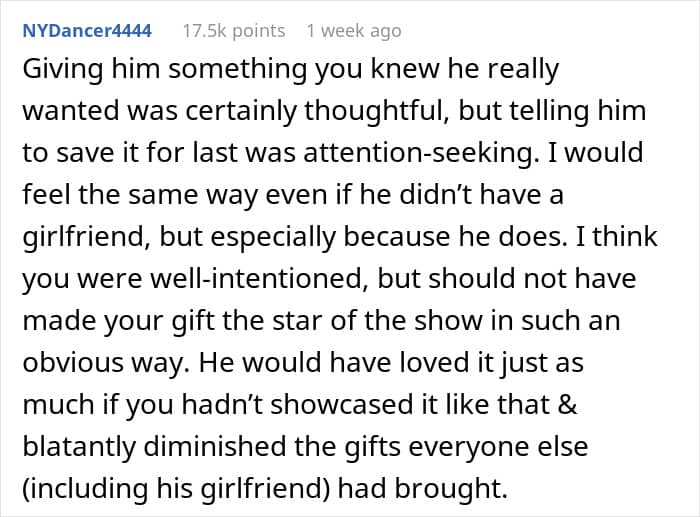Click the word everyone in the comment
Viewport: 700px width, 517px height.
tap(466, 447)
